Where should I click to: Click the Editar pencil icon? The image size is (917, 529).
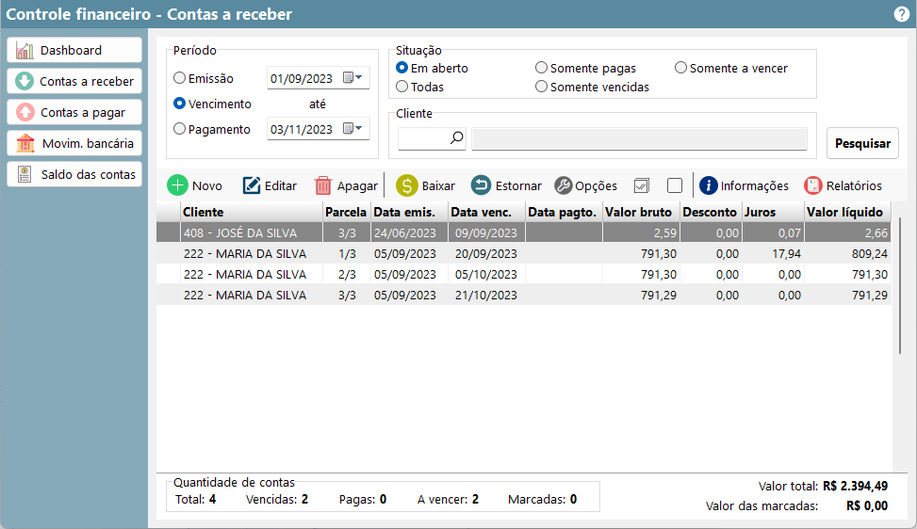[x=252, y=186]
